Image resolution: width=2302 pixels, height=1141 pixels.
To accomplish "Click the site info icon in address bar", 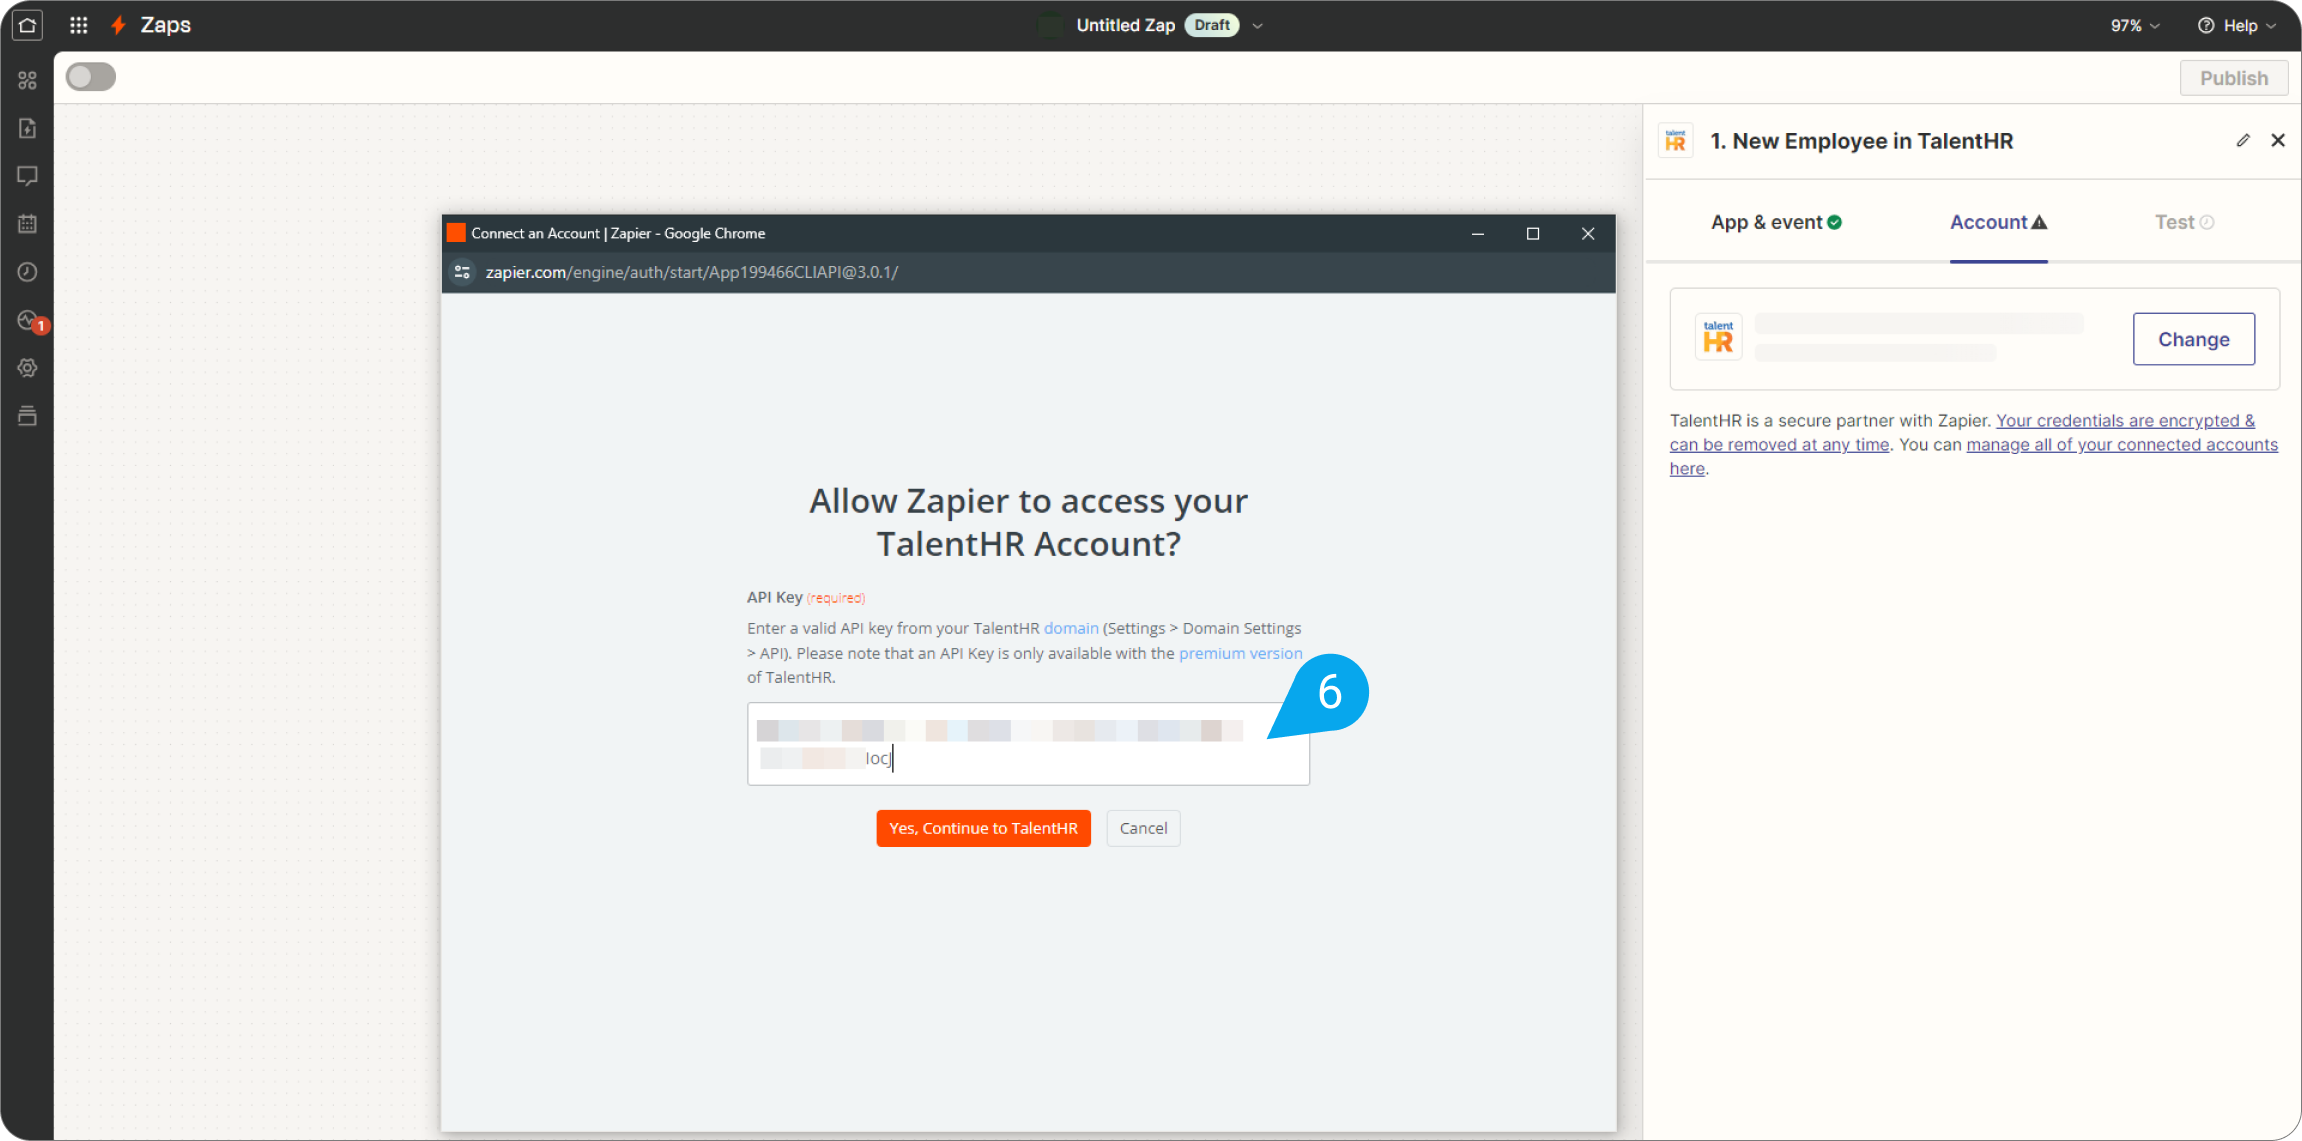I will pyautogui.click(x=462, y=272).
